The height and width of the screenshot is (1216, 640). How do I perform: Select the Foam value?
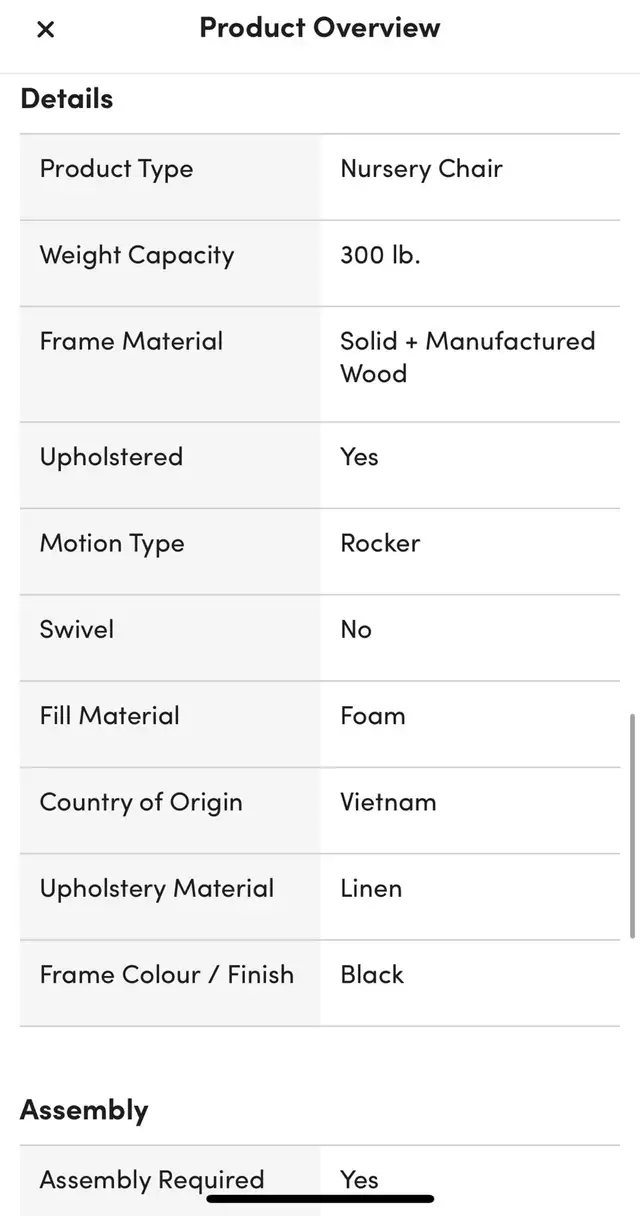click(x=373, y=715)
